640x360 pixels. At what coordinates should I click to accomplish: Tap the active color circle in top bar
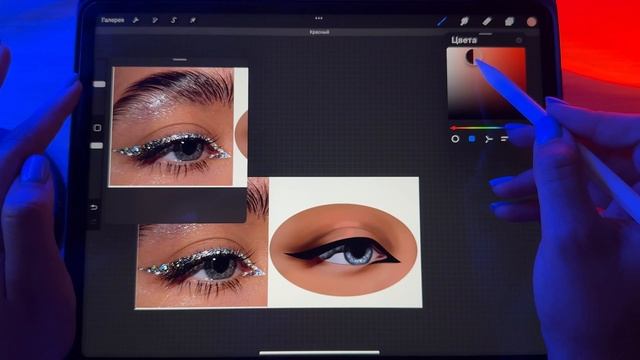click(x=531, y=22)
